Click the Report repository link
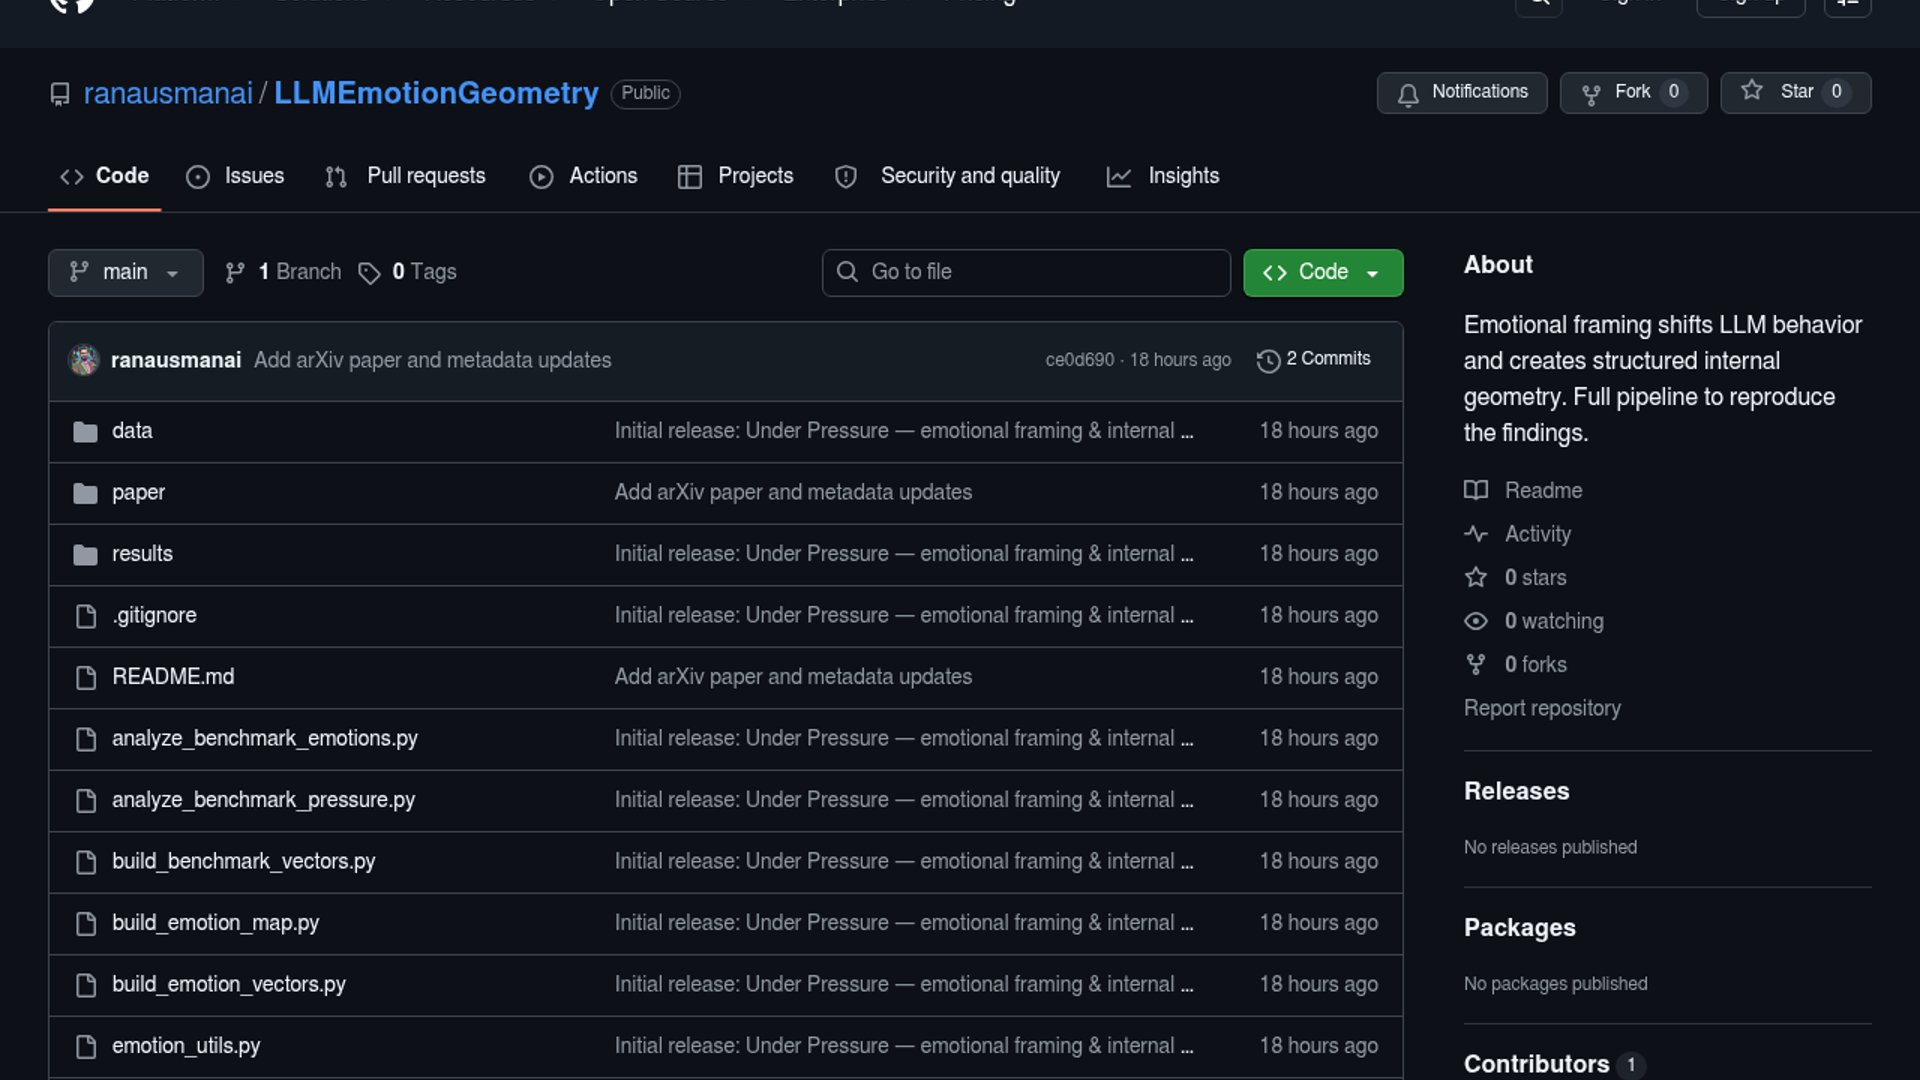 pos(1542,708)
